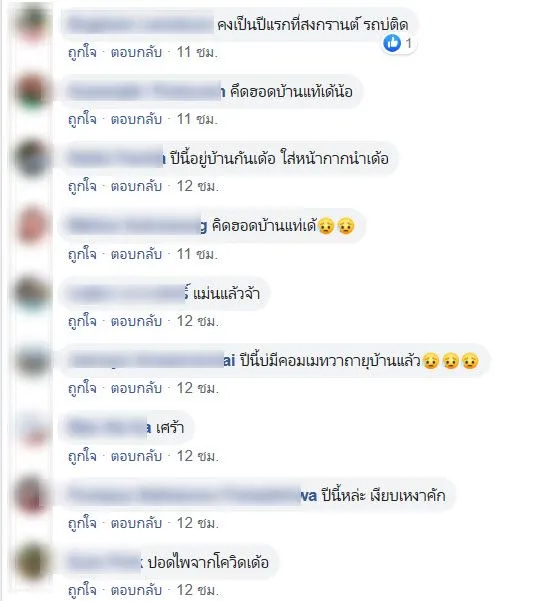Click blurred commenter name before 'แม่นแล้วจ้า'
548x601 pixels.
pyautogui.click(x=128, y=294)
